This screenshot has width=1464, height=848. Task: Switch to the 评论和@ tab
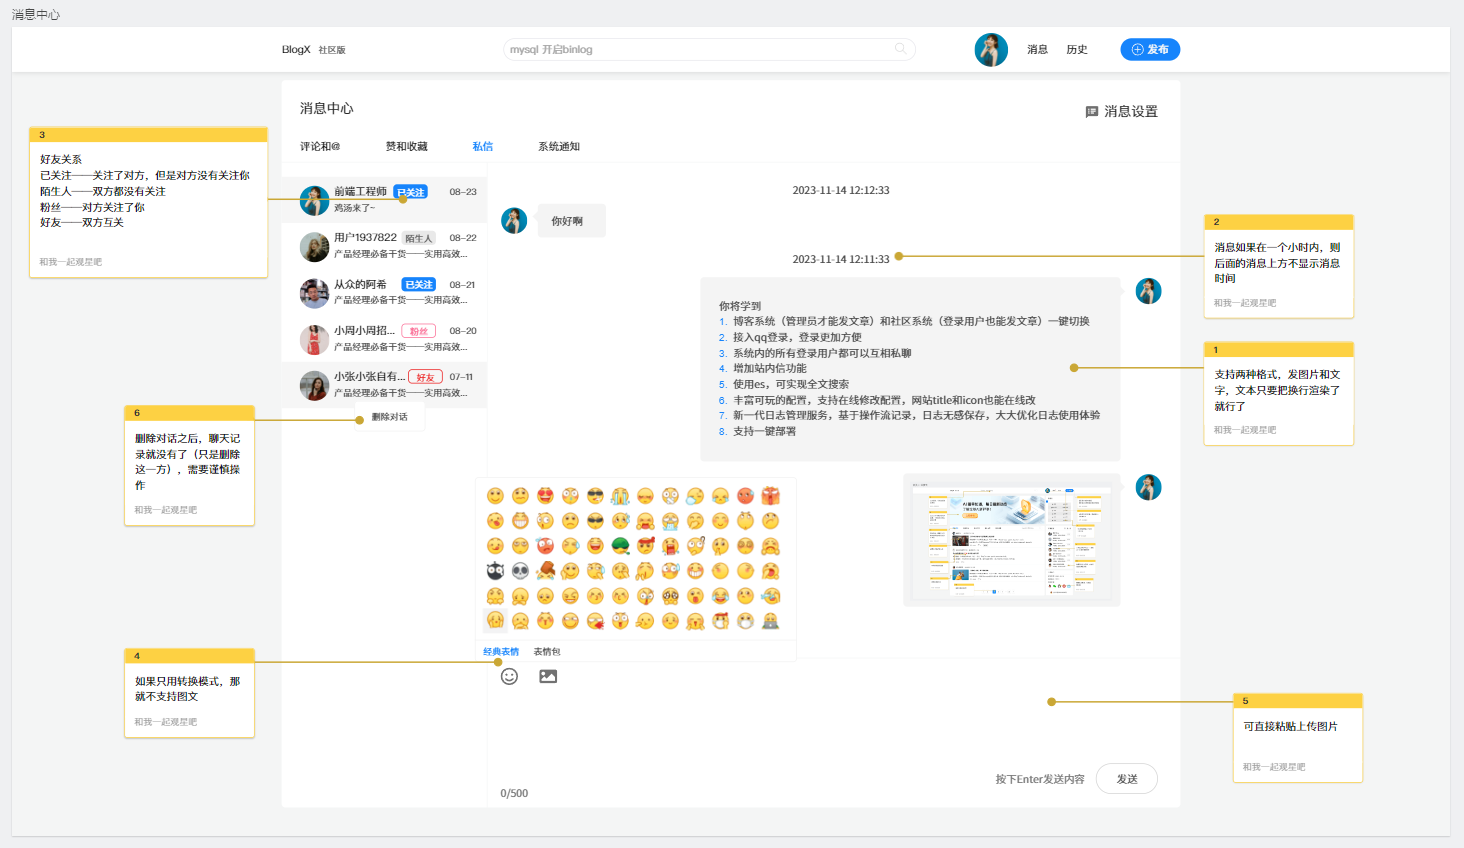point(320,147)
